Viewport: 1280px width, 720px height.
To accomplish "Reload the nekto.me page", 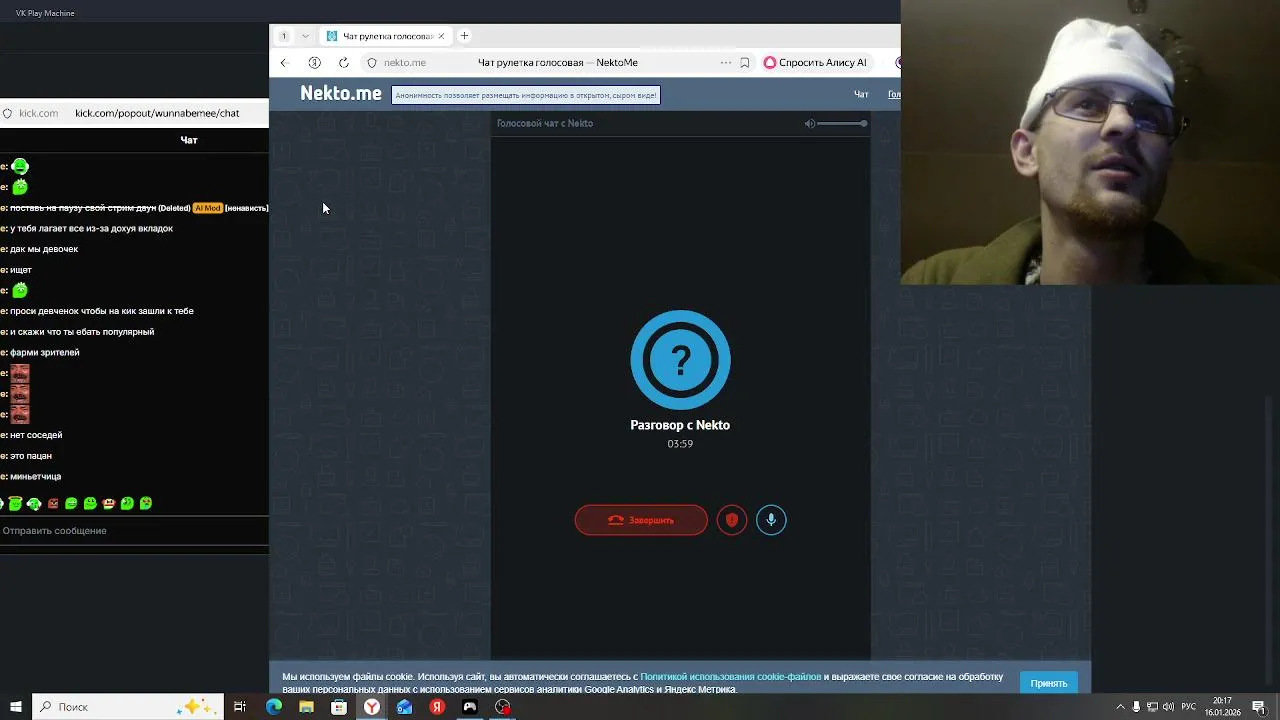I will pyautogui.click(x=344, y=62).
